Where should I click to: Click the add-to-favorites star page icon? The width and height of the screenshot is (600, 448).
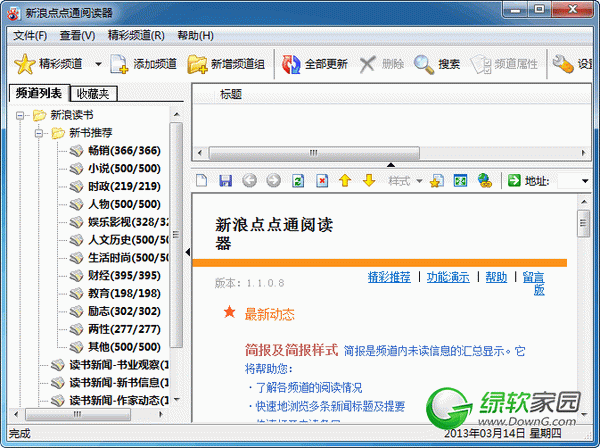437,181
